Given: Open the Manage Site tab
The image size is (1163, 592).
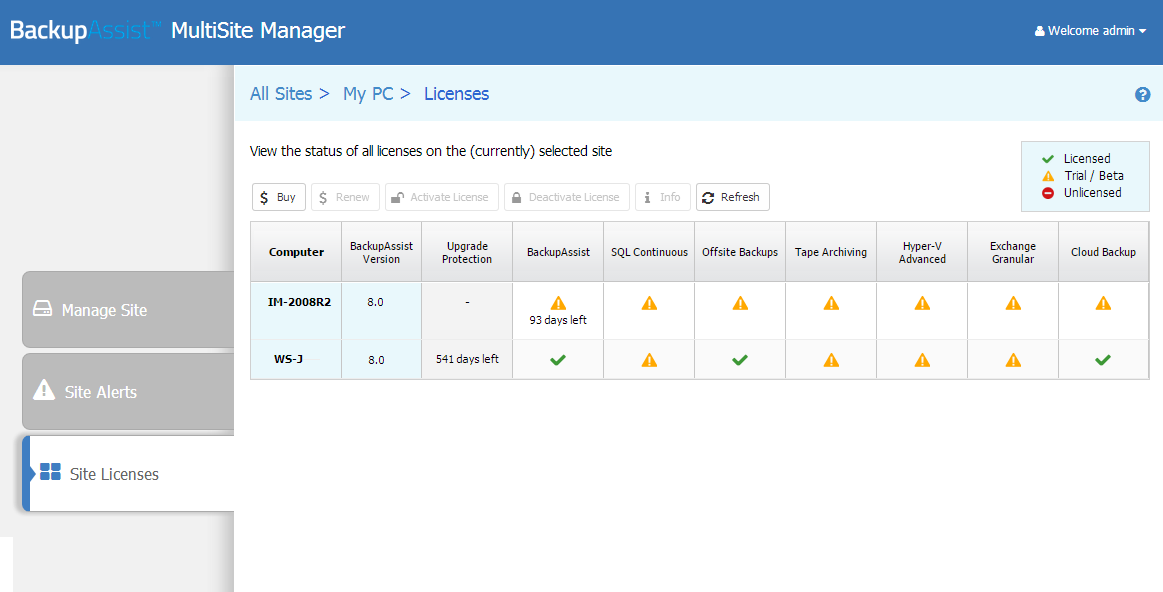Looking at the screenshot, I should click(128, 309).
